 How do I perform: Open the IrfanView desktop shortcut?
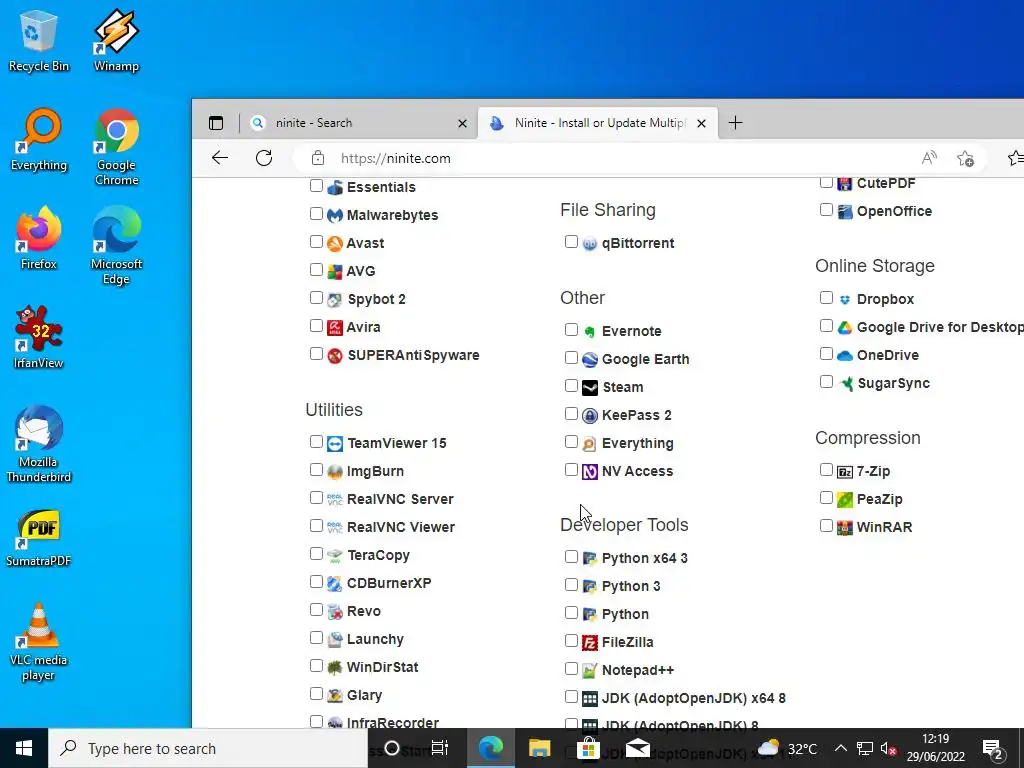39,338
